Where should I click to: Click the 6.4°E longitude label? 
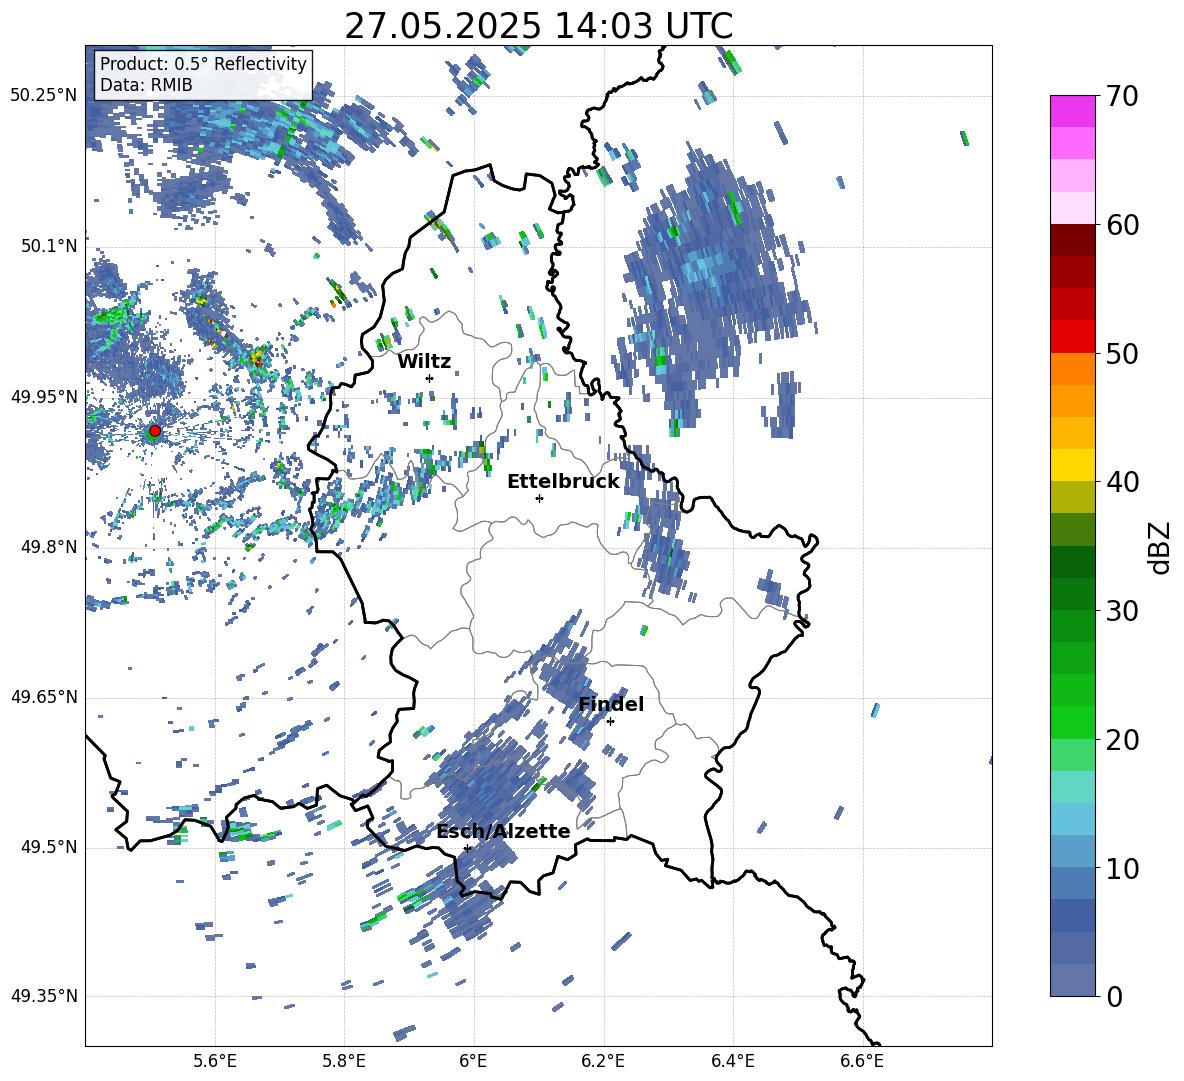[732, 1061]
